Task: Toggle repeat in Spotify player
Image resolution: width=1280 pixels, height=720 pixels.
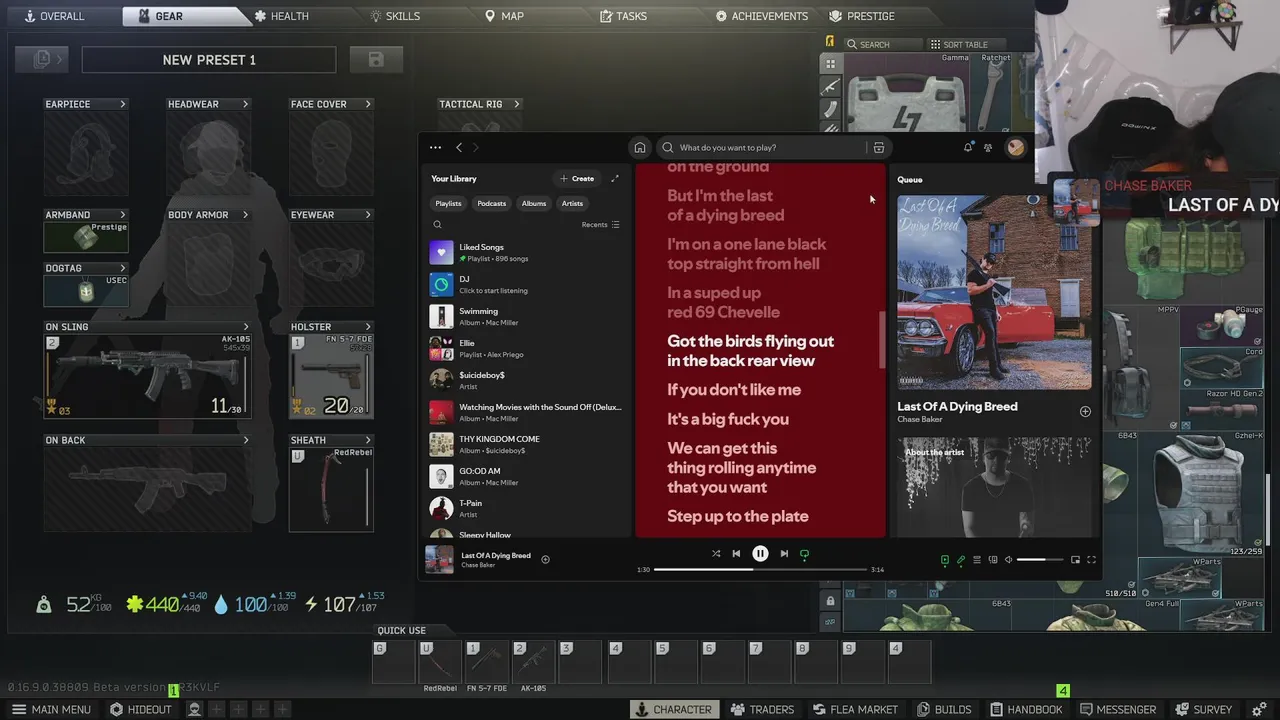Action: 804,553
